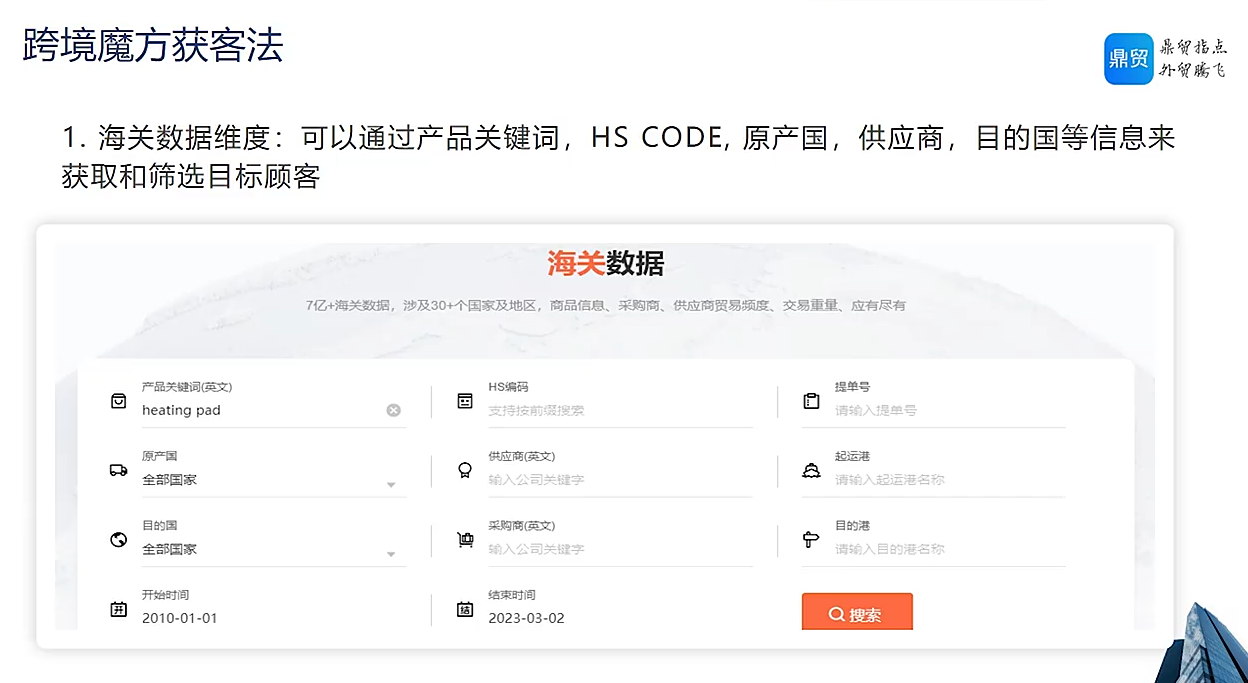Click the 开始时间 calendar icon
The width and height of the screenshot is (1248, 683).
[119, 609]
